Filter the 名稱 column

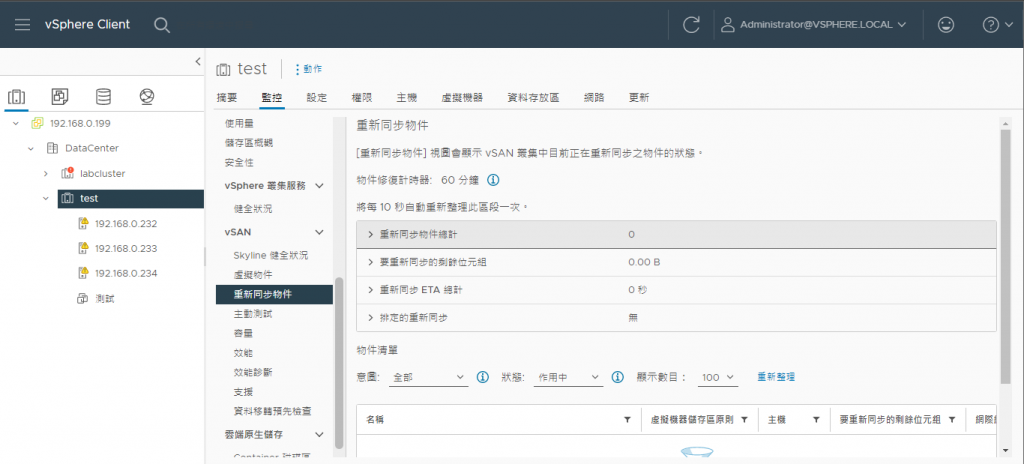[x=628, y=420]
